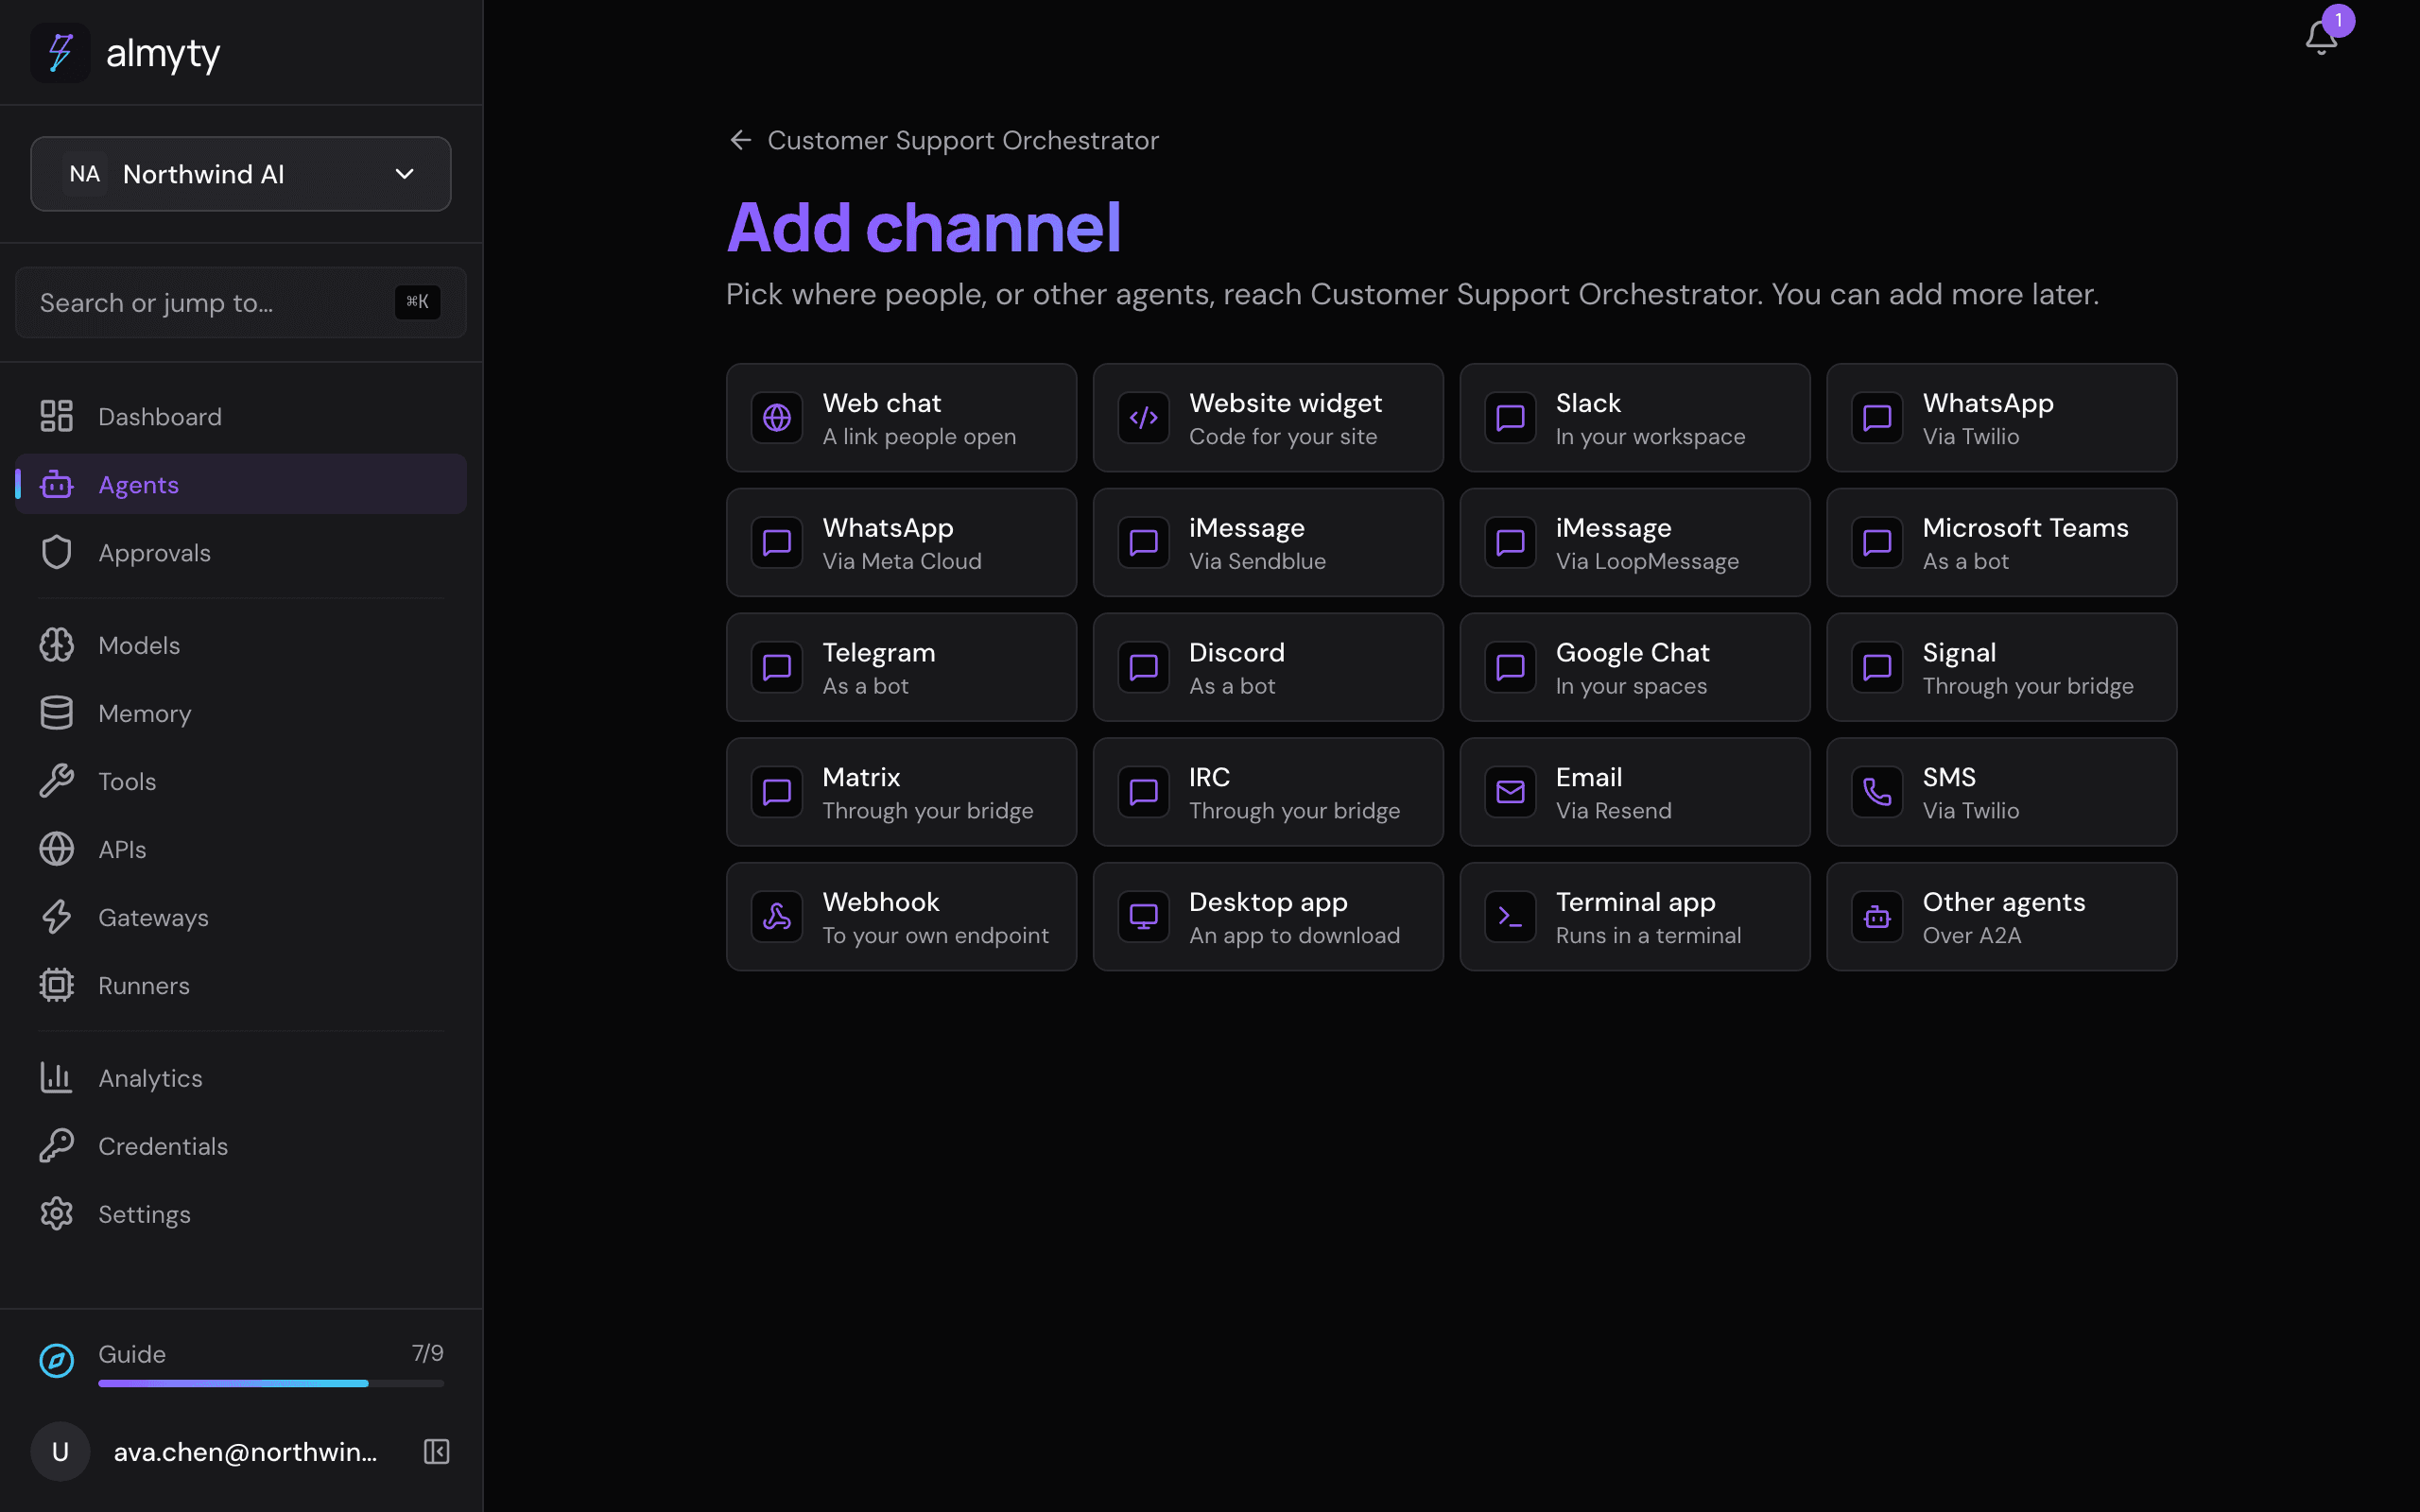Open Credentials page
The image size is (2420, 1512).
coord(241,1146)
